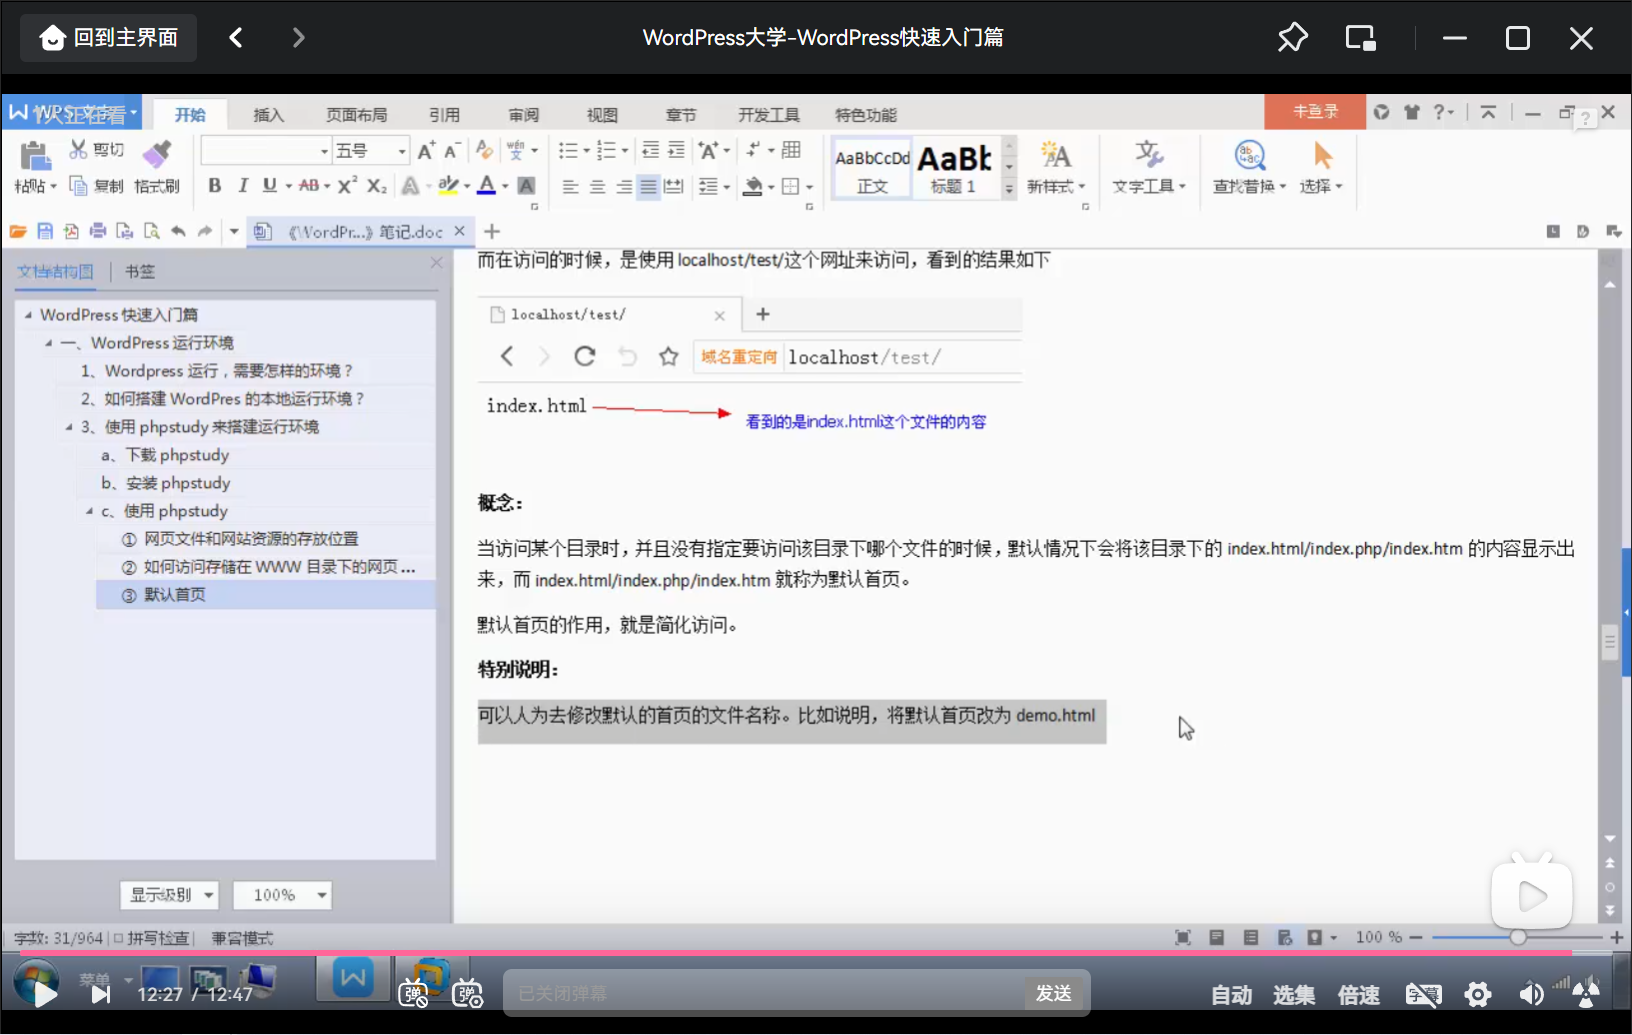
Task: Select the Format Painter brush
Action: 156,153
